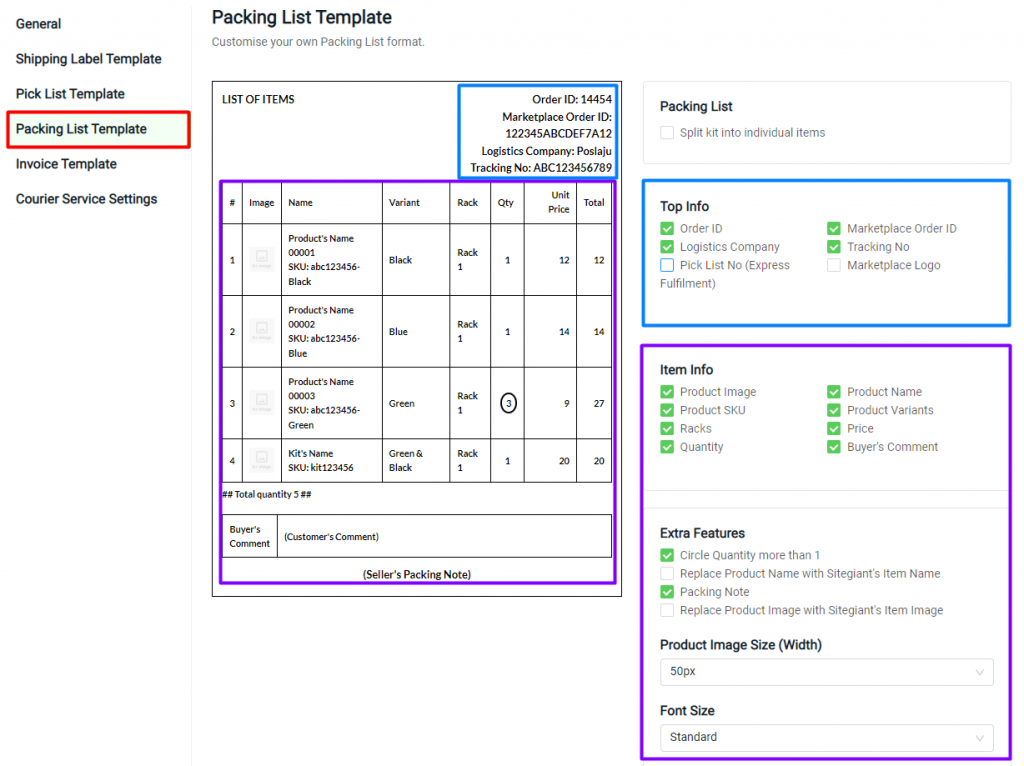Toggle off the Tracking No checkbox
Screen dimensions: 1024x766
[833, 246]
